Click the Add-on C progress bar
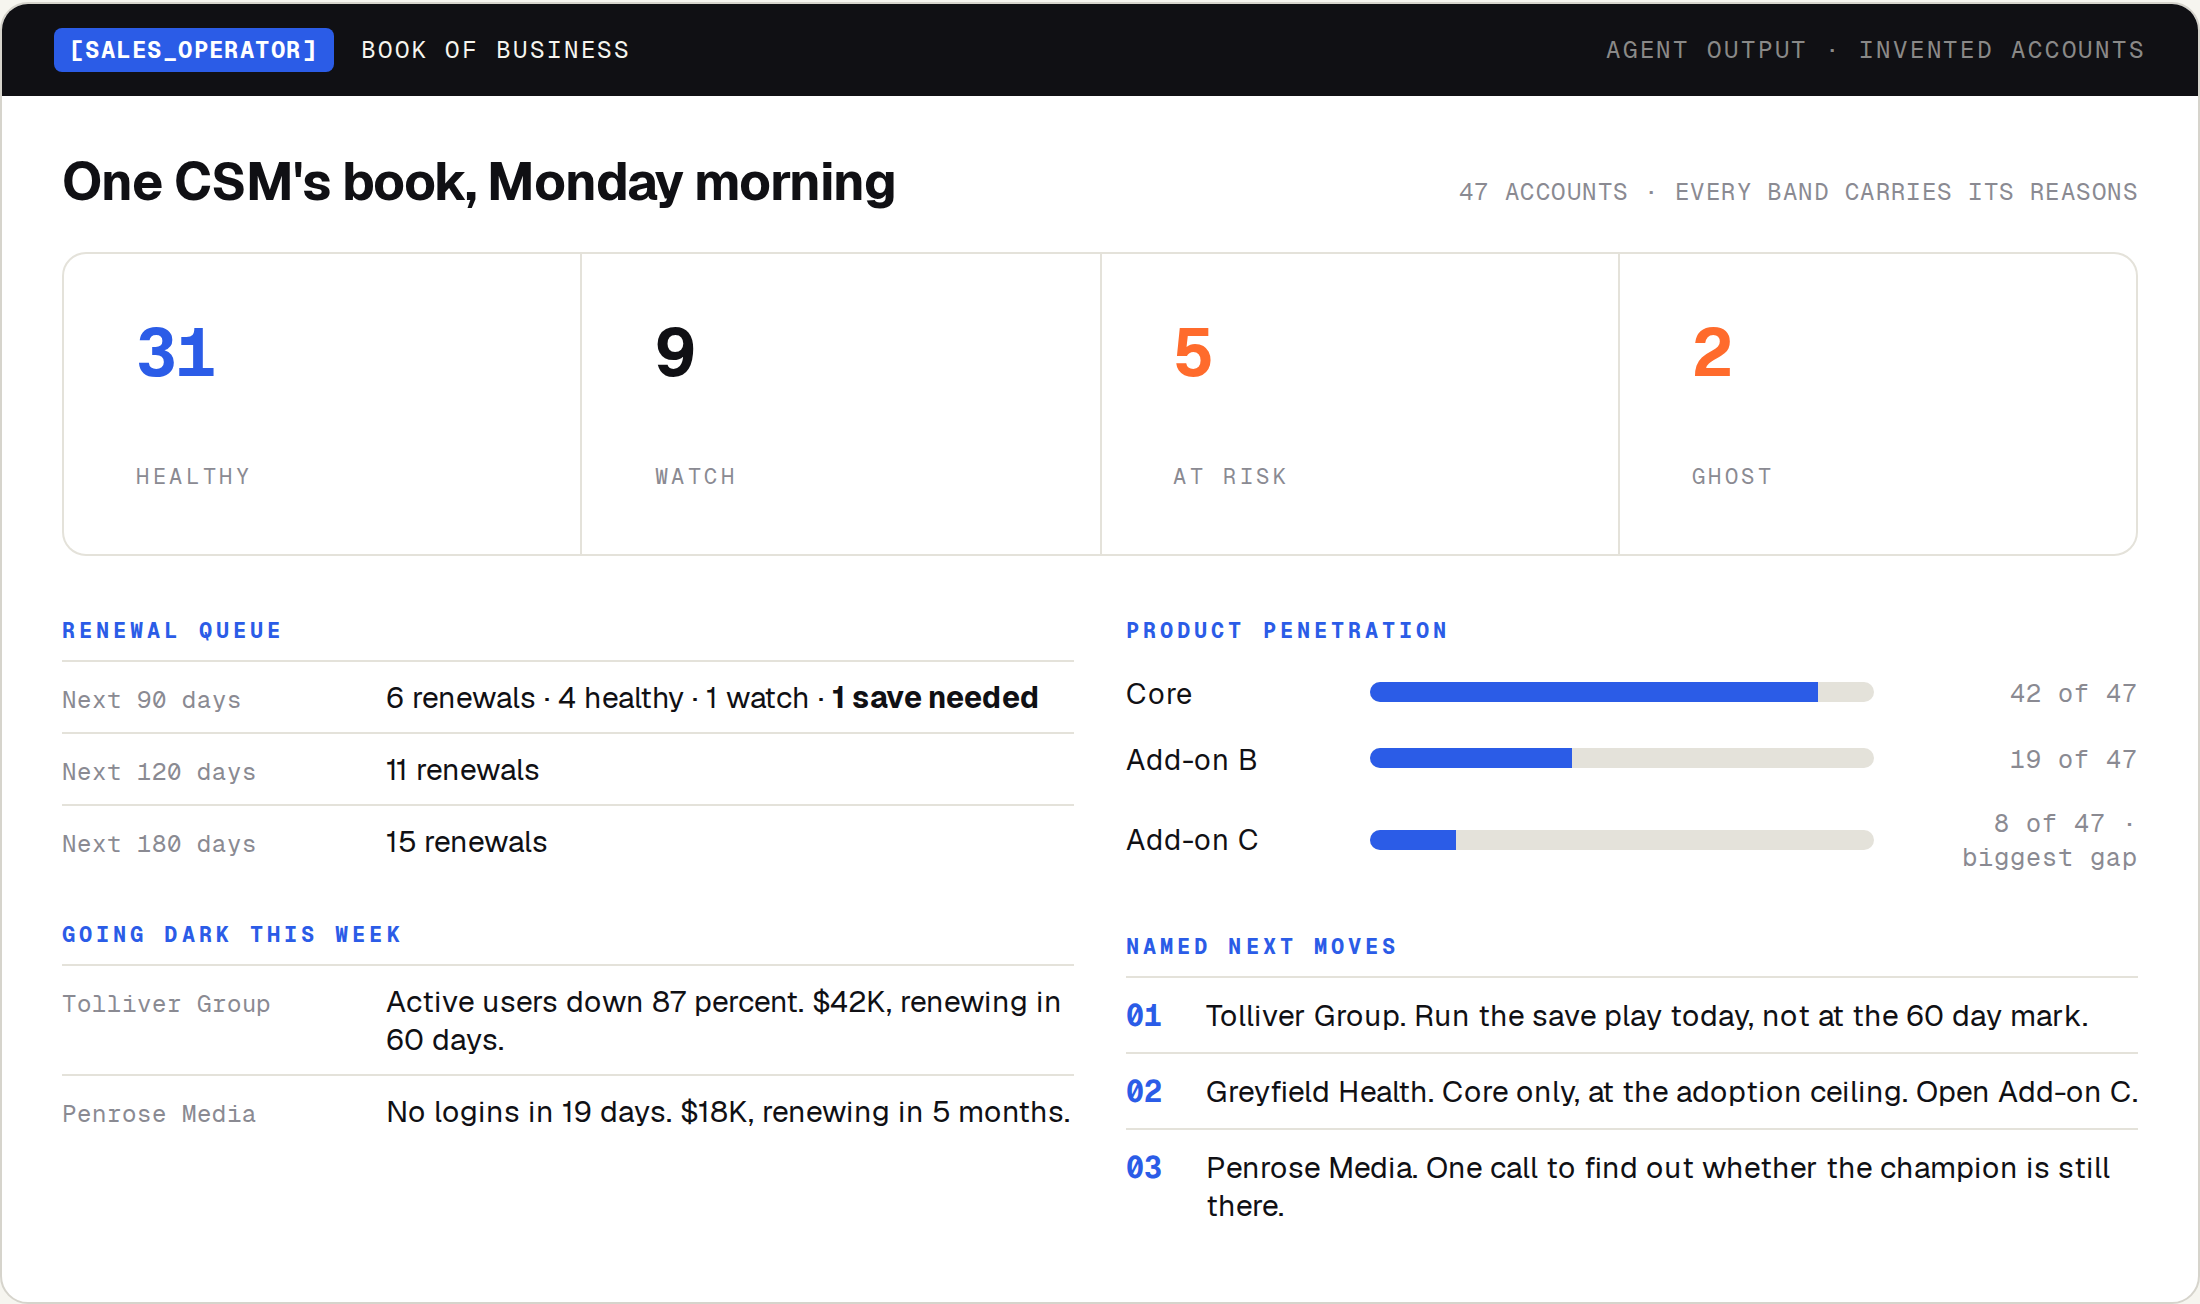This screenshot has height=1304, width=2200. click(1621, 840)
